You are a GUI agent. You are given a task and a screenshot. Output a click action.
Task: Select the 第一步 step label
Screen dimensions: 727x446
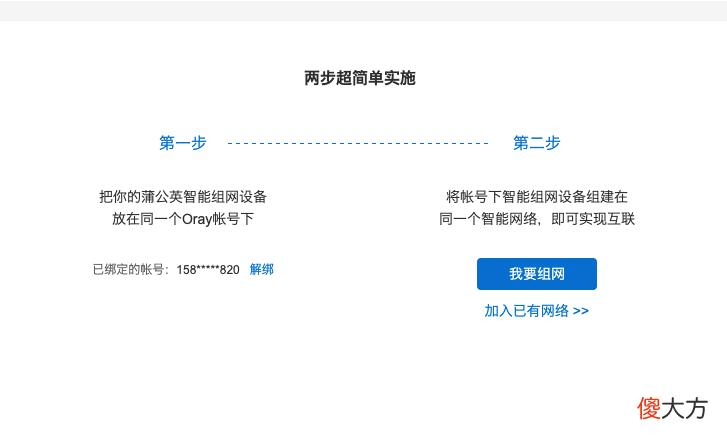click(183, 143)
